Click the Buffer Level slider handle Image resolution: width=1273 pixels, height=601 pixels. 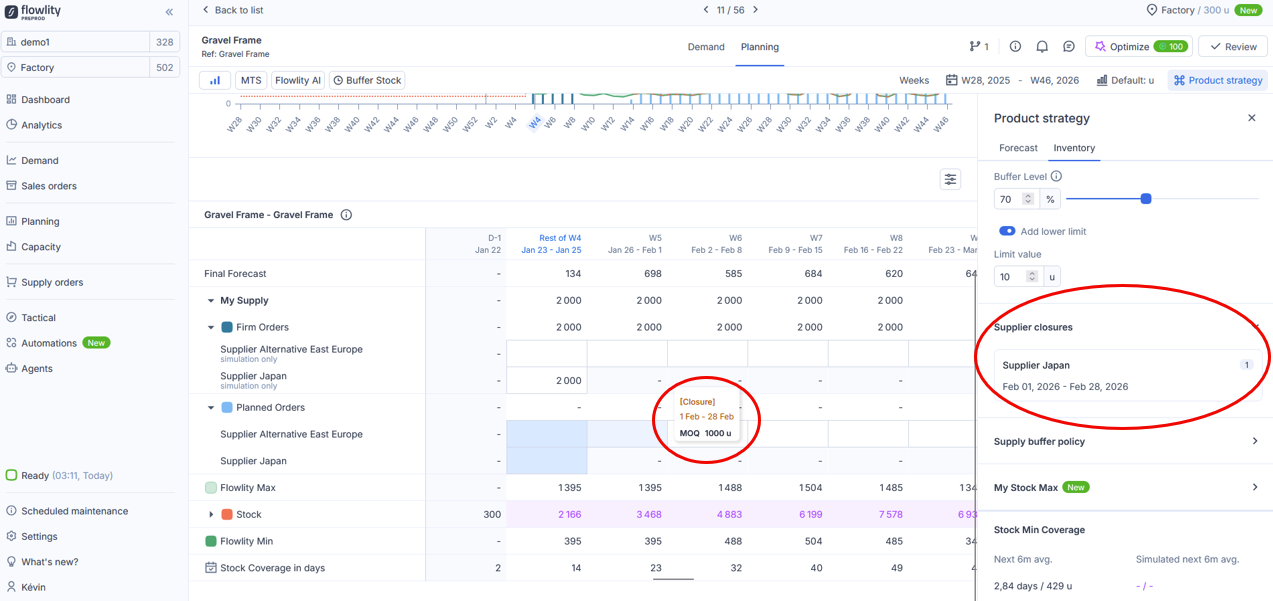pyautogui.click(x=1146, y=199)
